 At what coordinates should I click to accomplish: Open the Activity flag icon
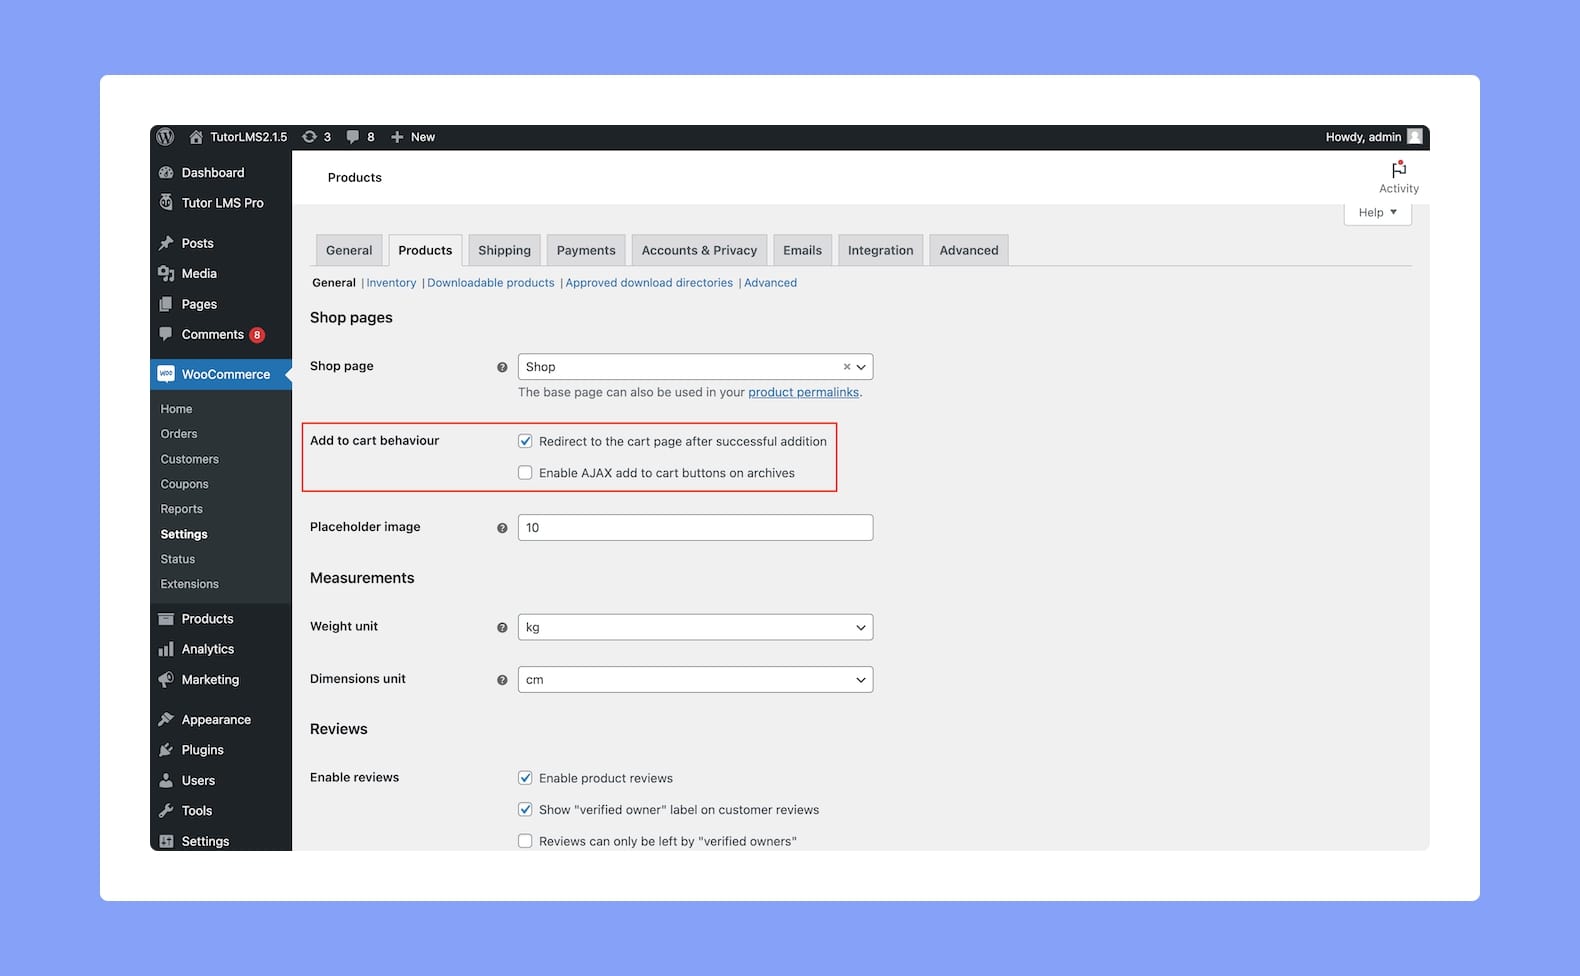(x=1399, y=169)
